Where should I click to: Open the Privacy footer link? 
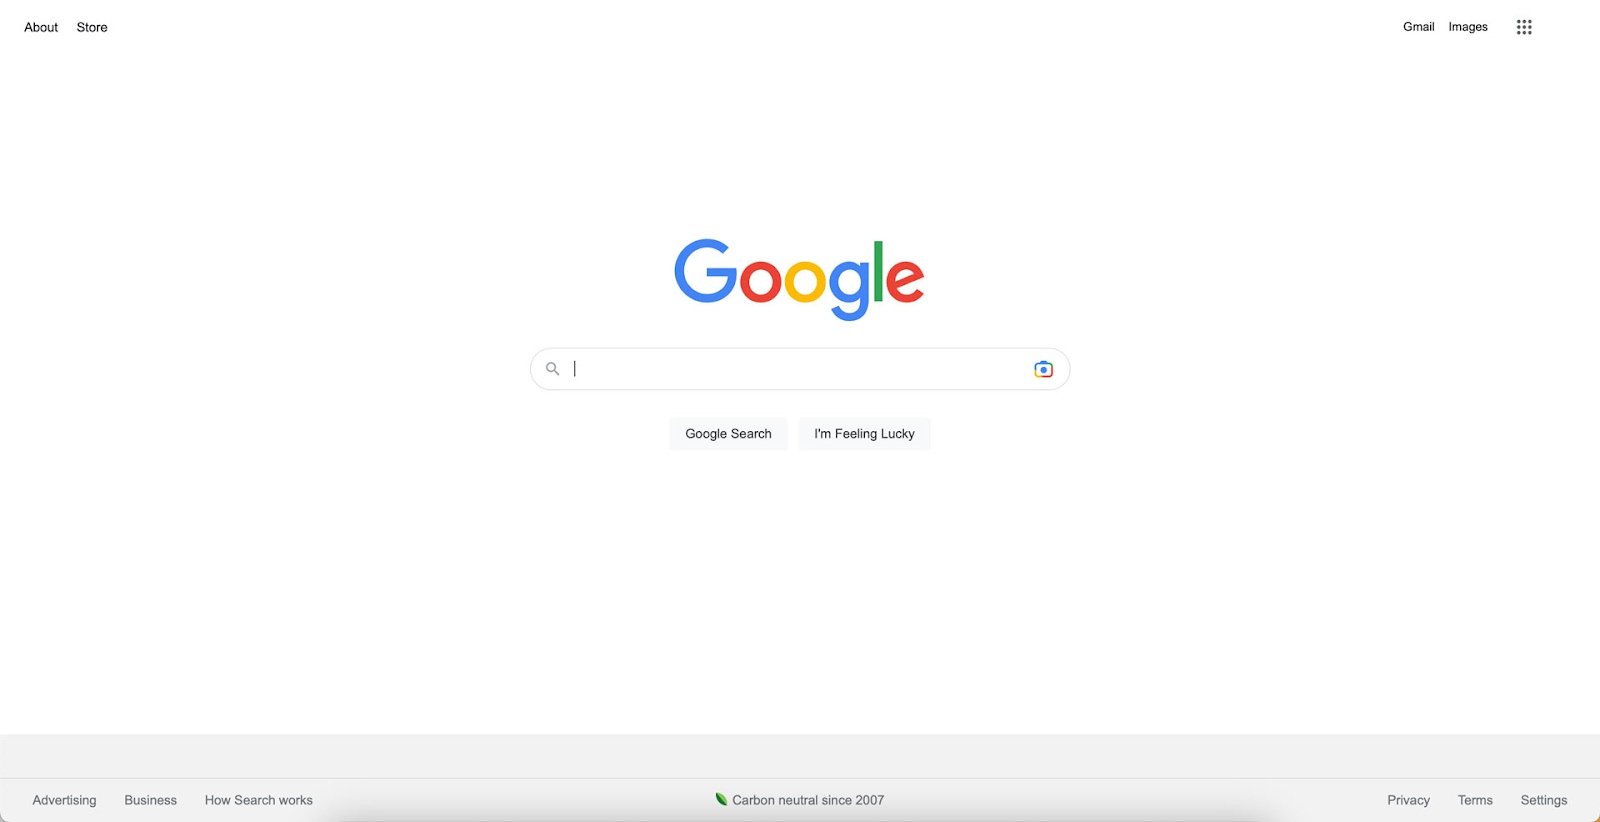1408,800
